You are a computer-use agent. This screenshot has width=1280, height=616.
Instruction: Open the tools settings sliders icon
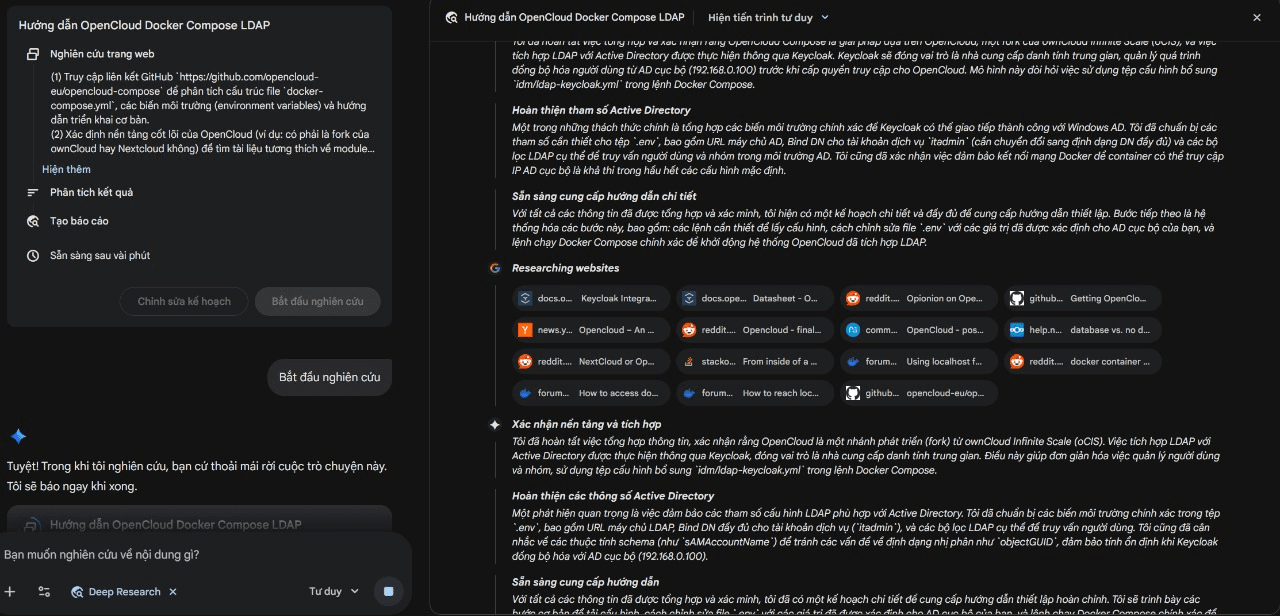pos(44,592)
